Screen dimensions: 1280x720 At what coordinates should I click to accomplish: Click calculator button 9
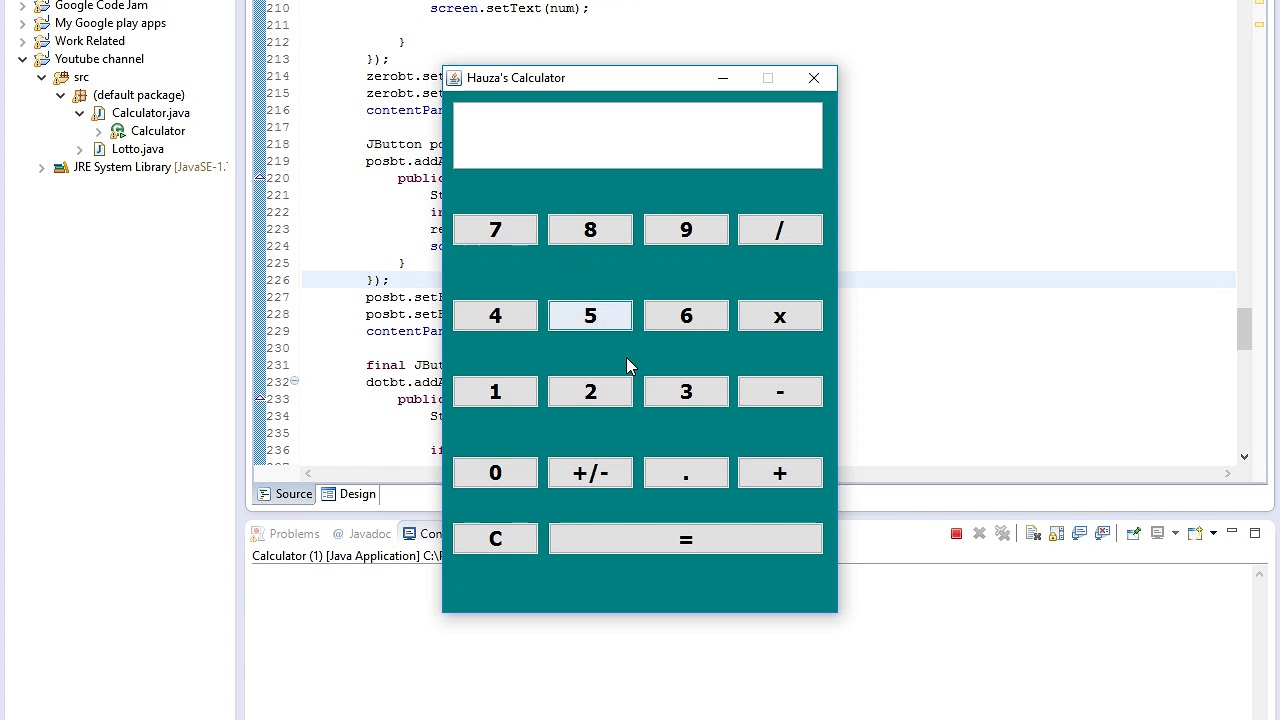686,230
